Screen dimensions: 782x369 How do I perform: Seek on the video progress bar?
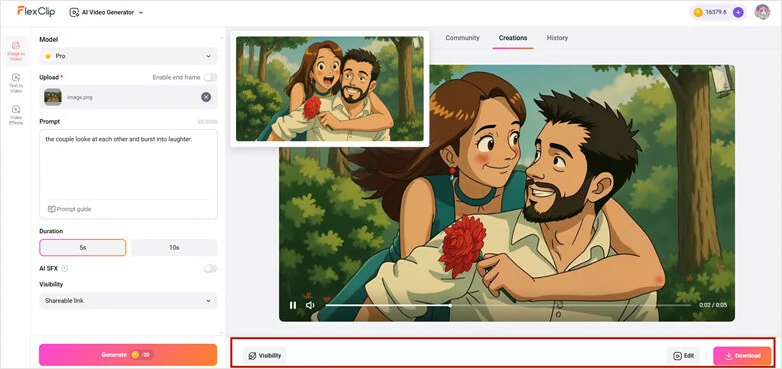508,305
